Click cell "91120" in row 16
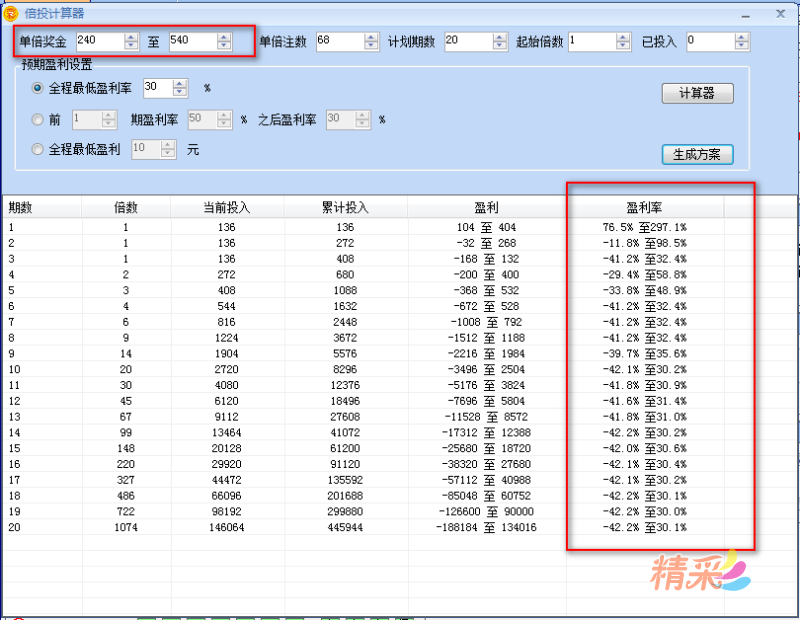The image size is (800, 620). tap(345, 464)
